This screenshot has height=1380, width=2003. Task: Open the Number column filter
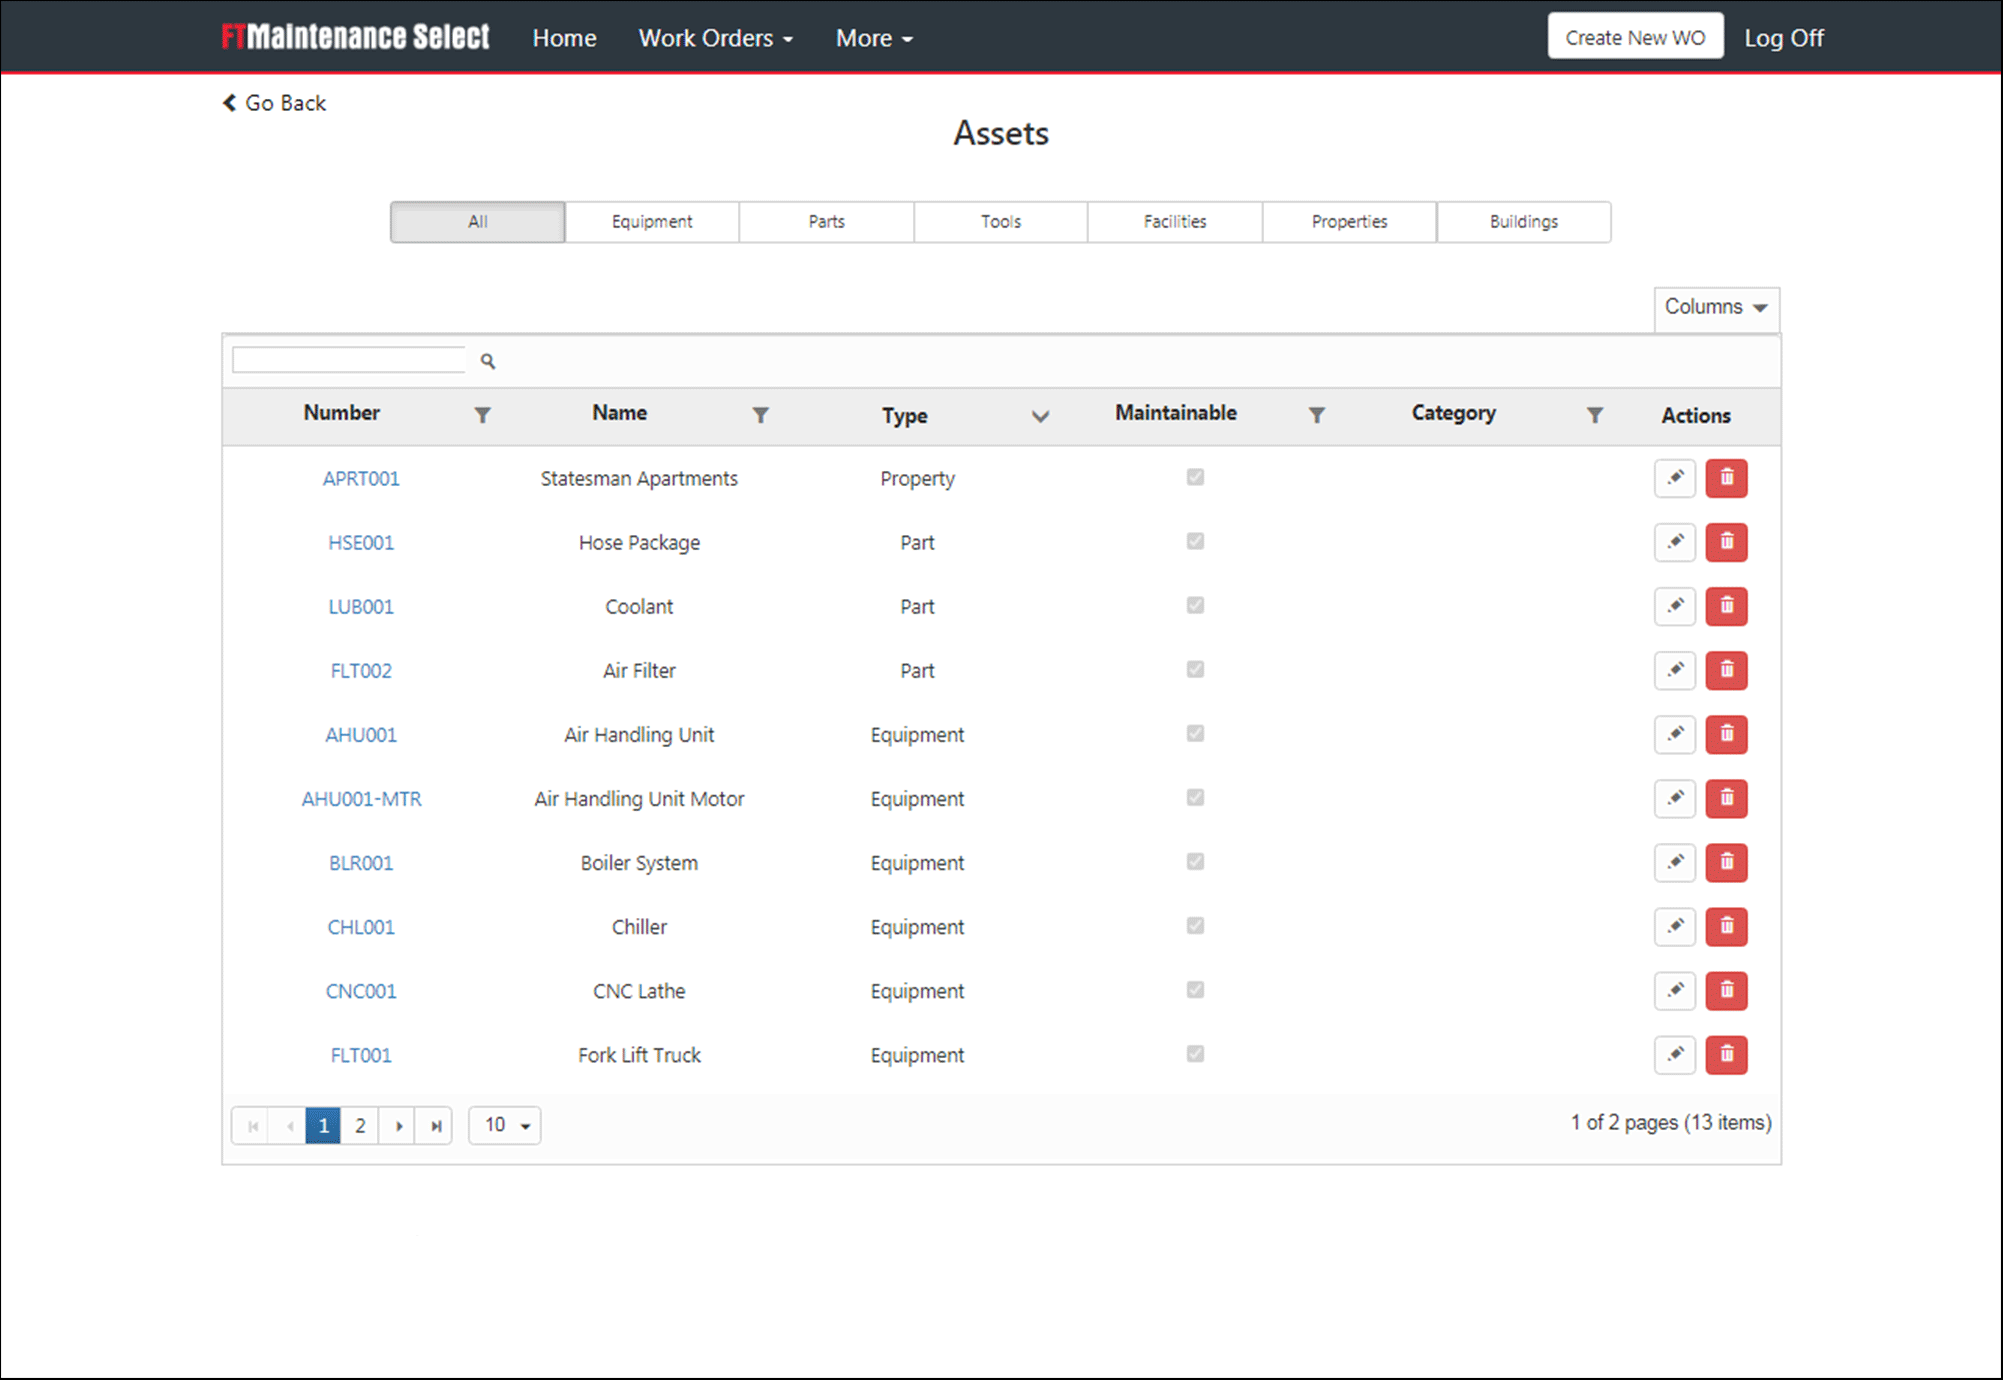click(482, 415)
